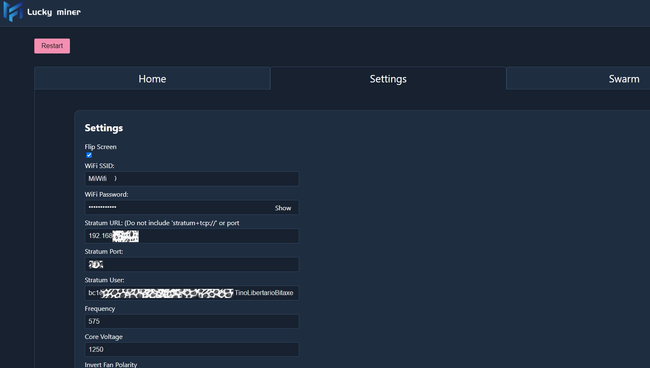Click the Settings panel heading
The width and height of the screenshot is (650, 368).
pos(104,128)
